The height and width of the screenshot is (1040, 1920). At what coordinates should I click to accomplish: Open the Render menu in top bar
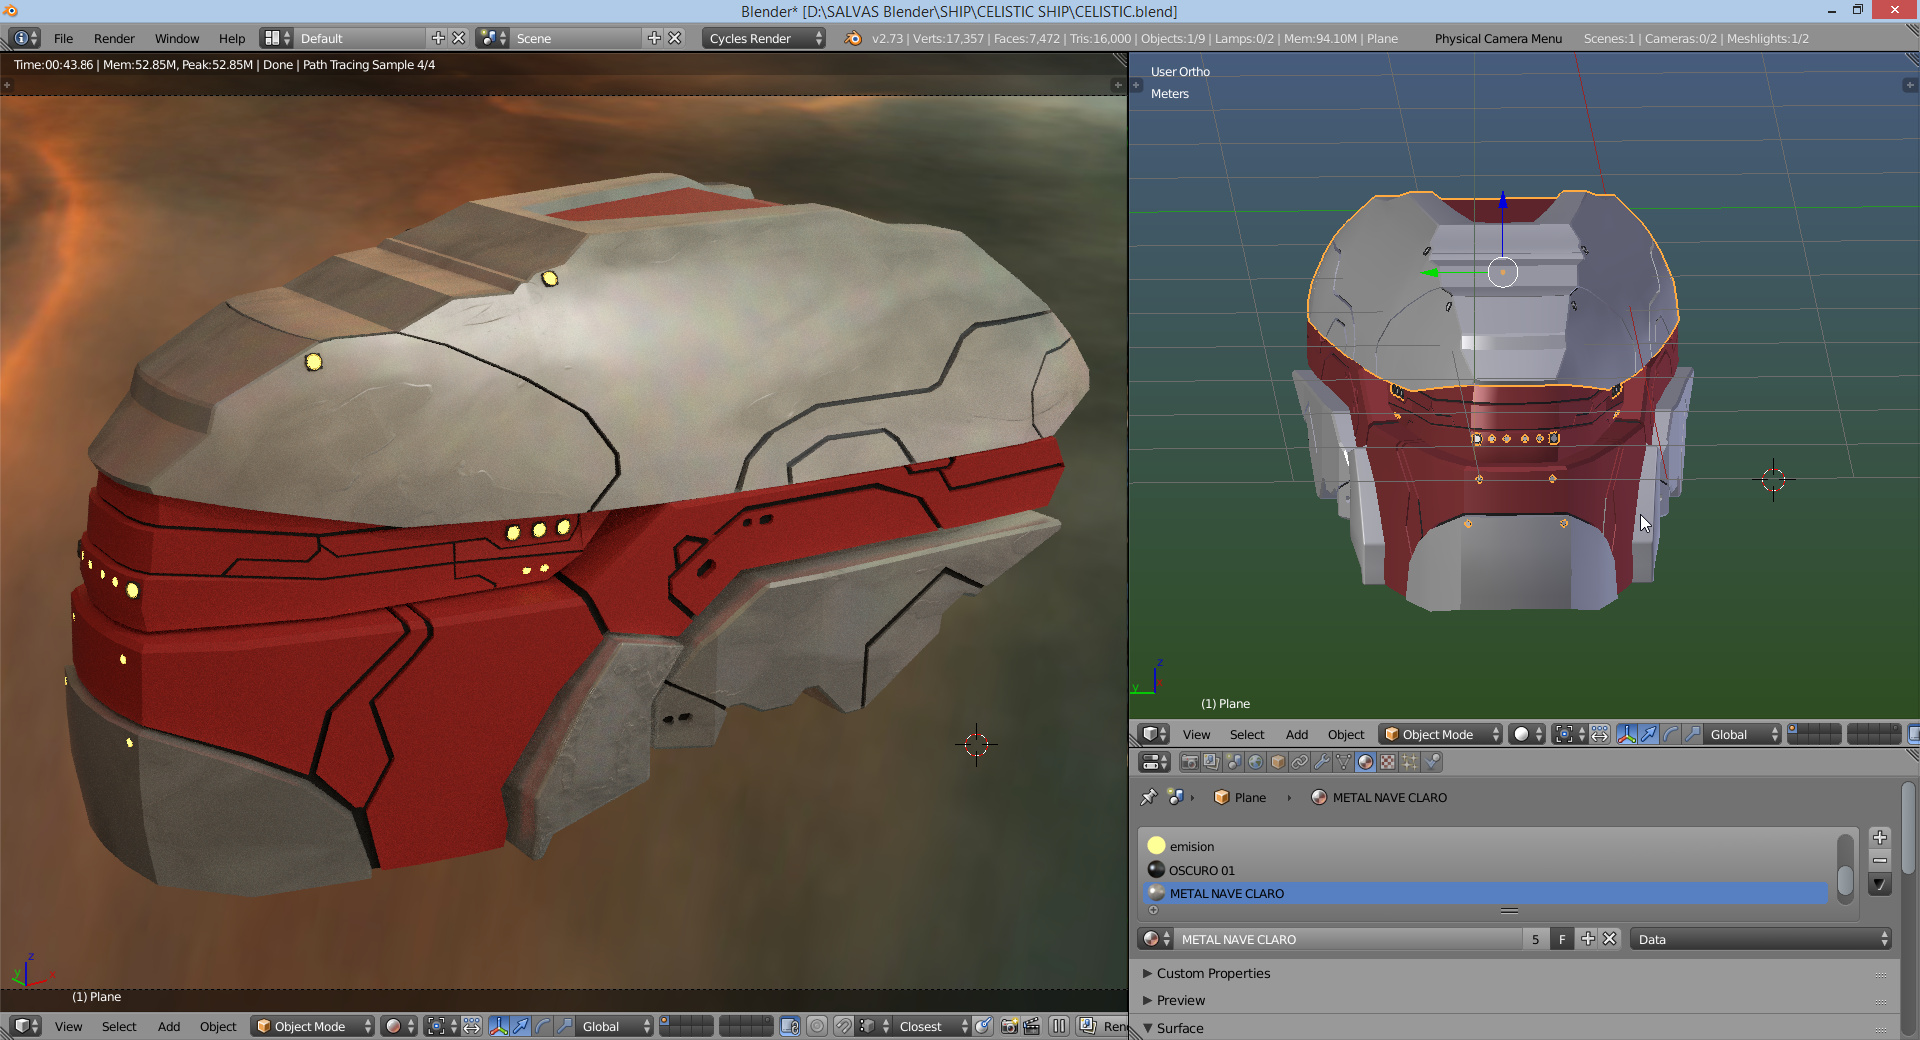[x=114, y=38]
